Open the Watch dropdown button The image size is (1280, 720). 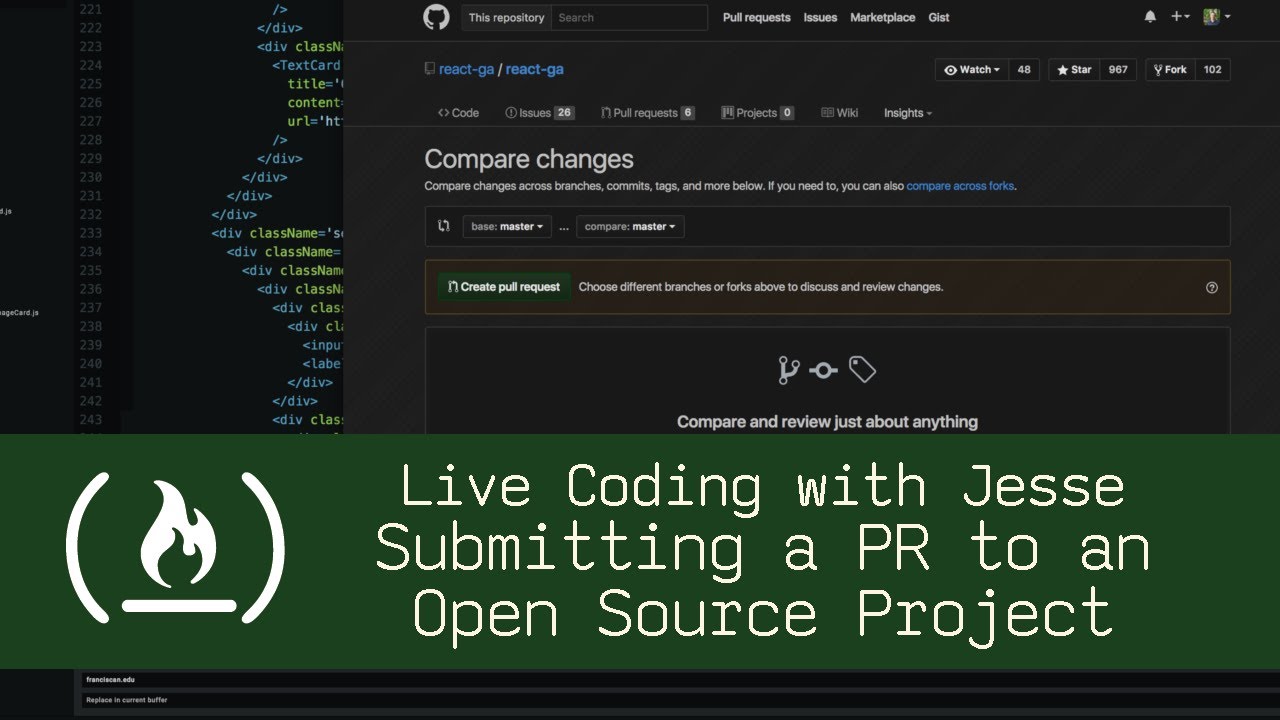click(972, 70)
